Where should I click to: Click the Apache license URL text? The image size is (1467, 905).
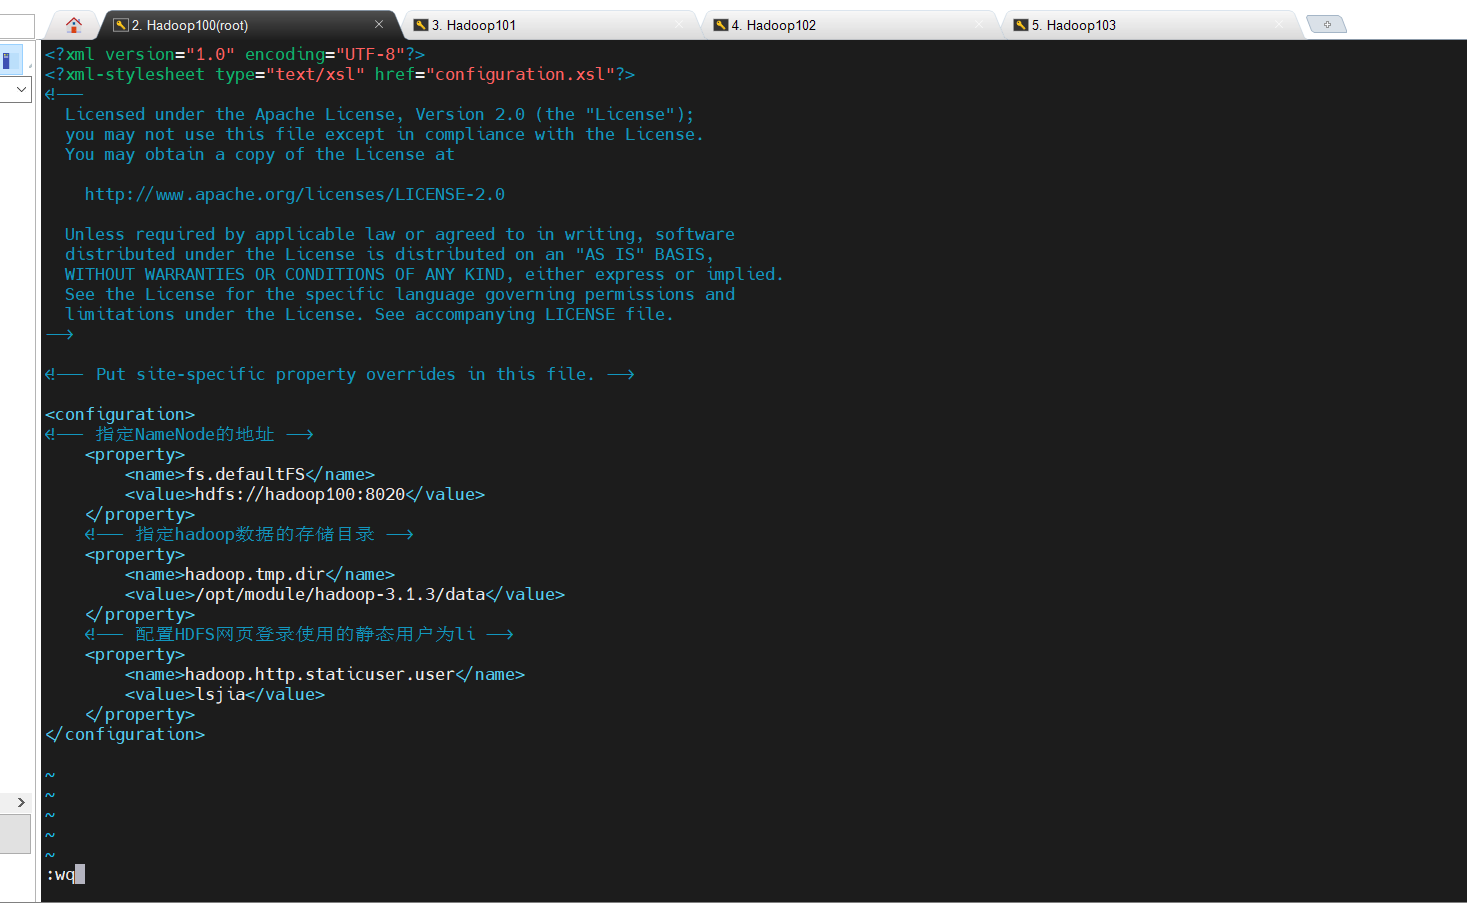tap(295, 194)
